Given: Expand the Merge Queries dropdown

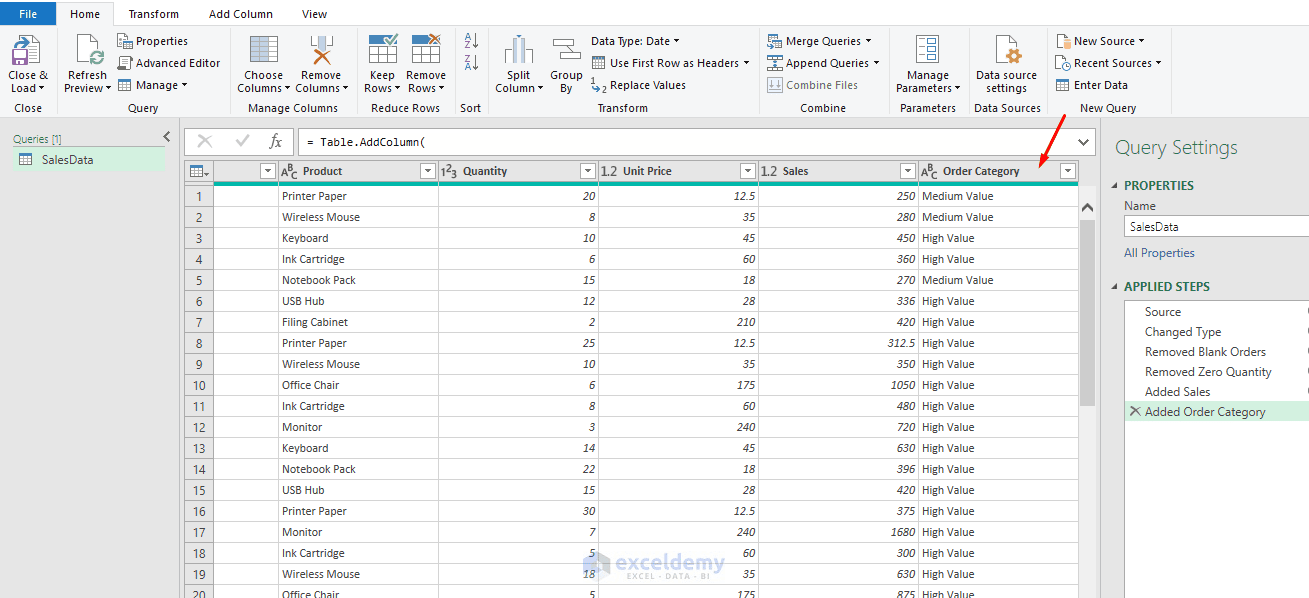Looking at the screenshot, I should click(x=867, y=41).
